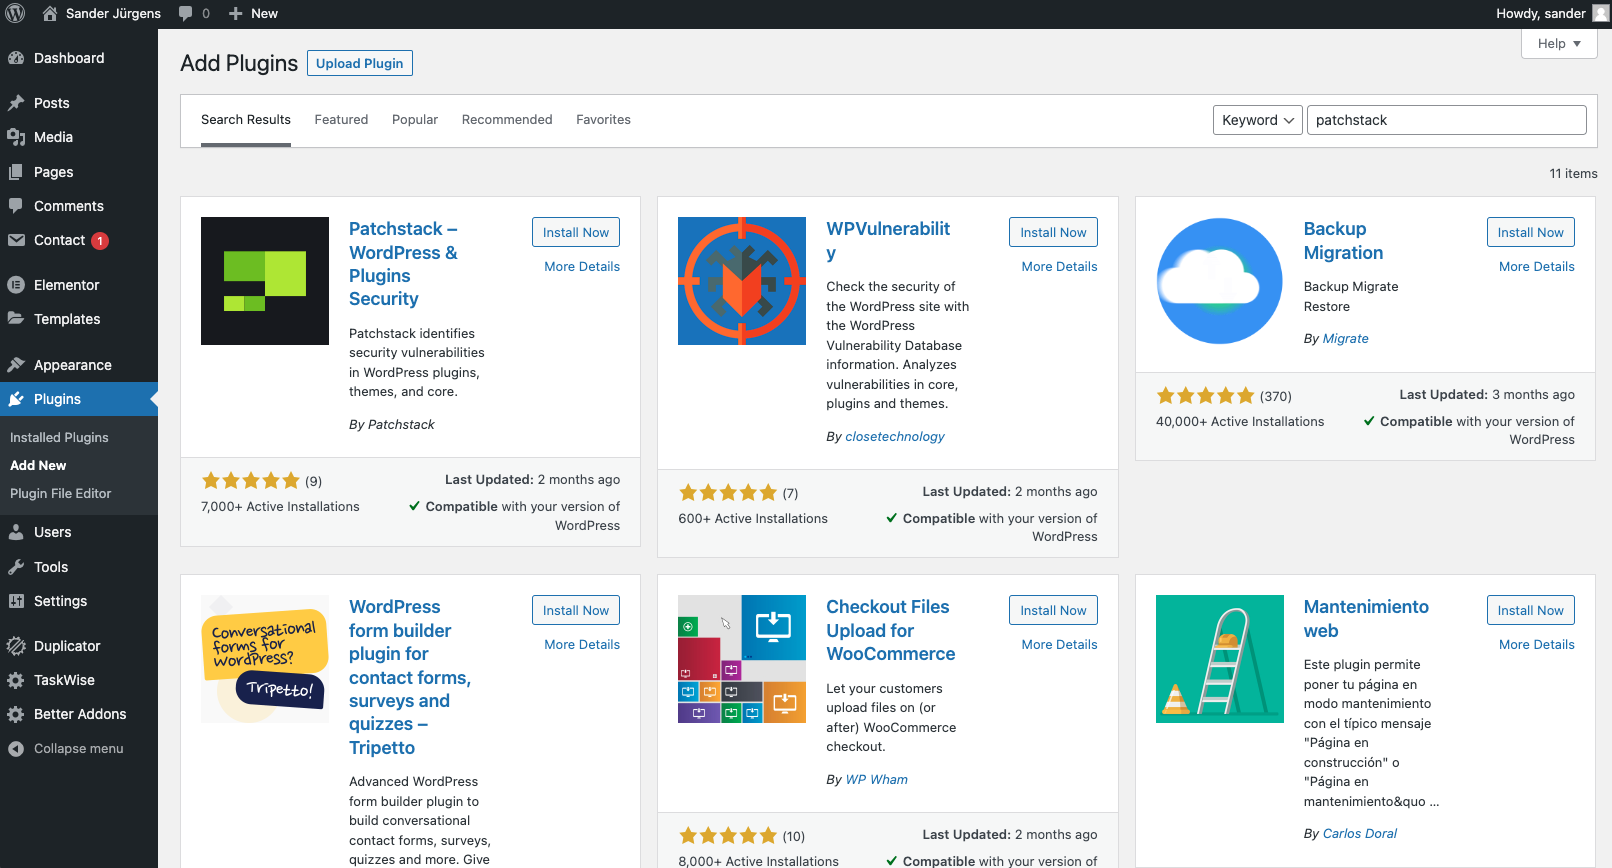Click the WordPress logo in admin bar
This screenshot has width=1612, height=868.
(15, 14)
